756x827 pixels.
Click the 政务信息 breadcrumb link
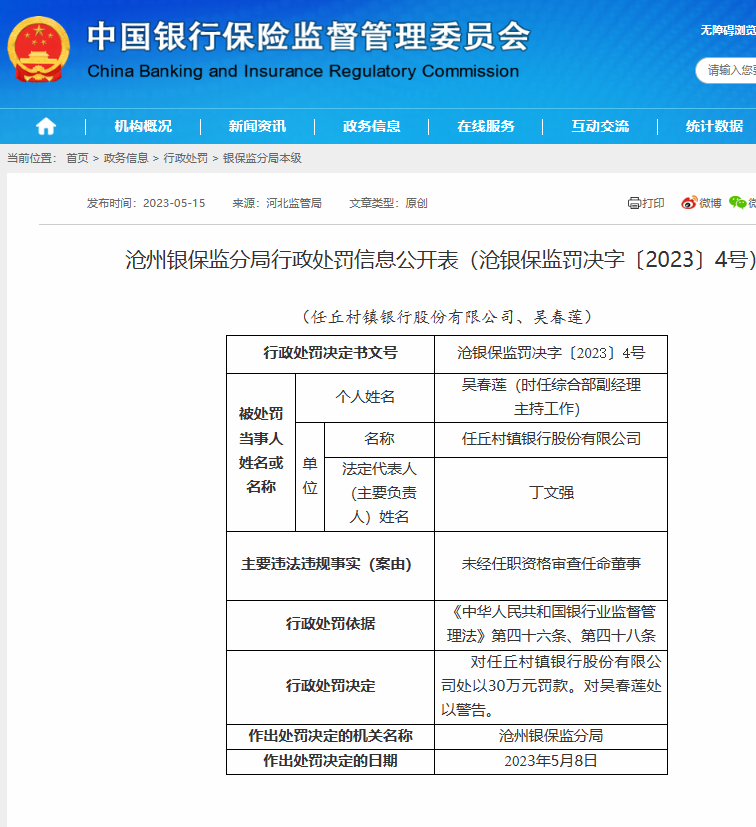(126, 158)
